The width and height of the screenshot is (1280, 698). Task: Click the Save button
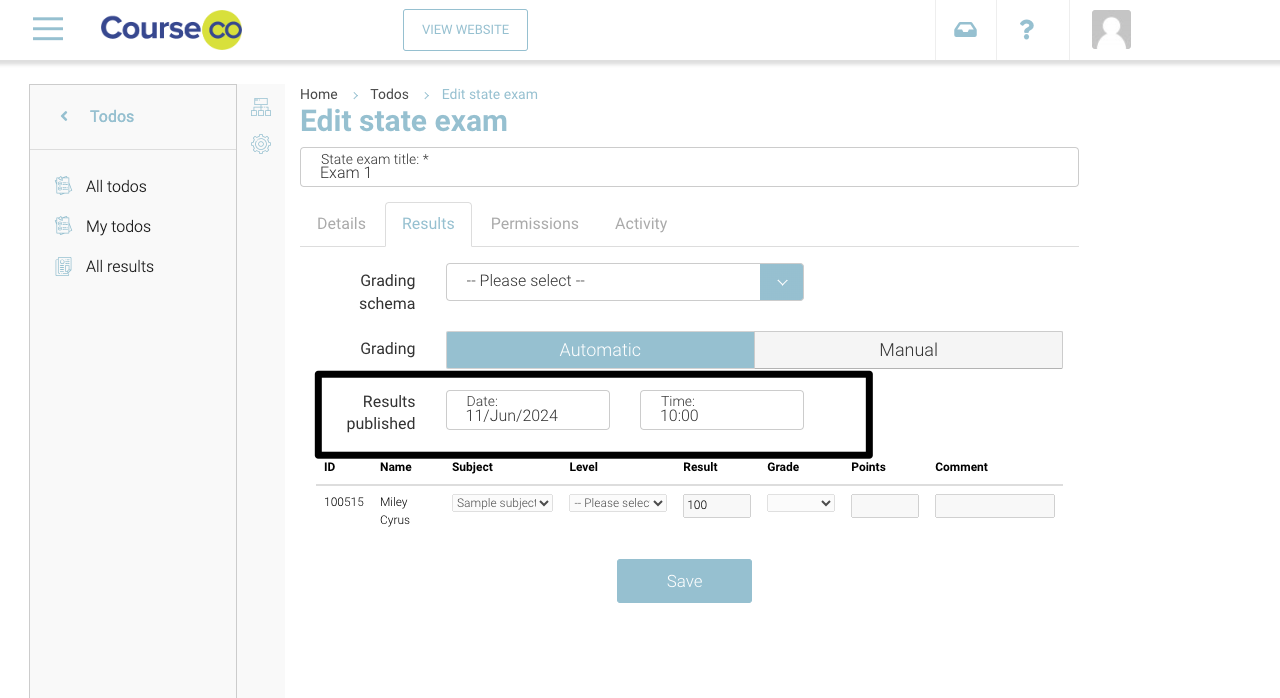[684, 581]
